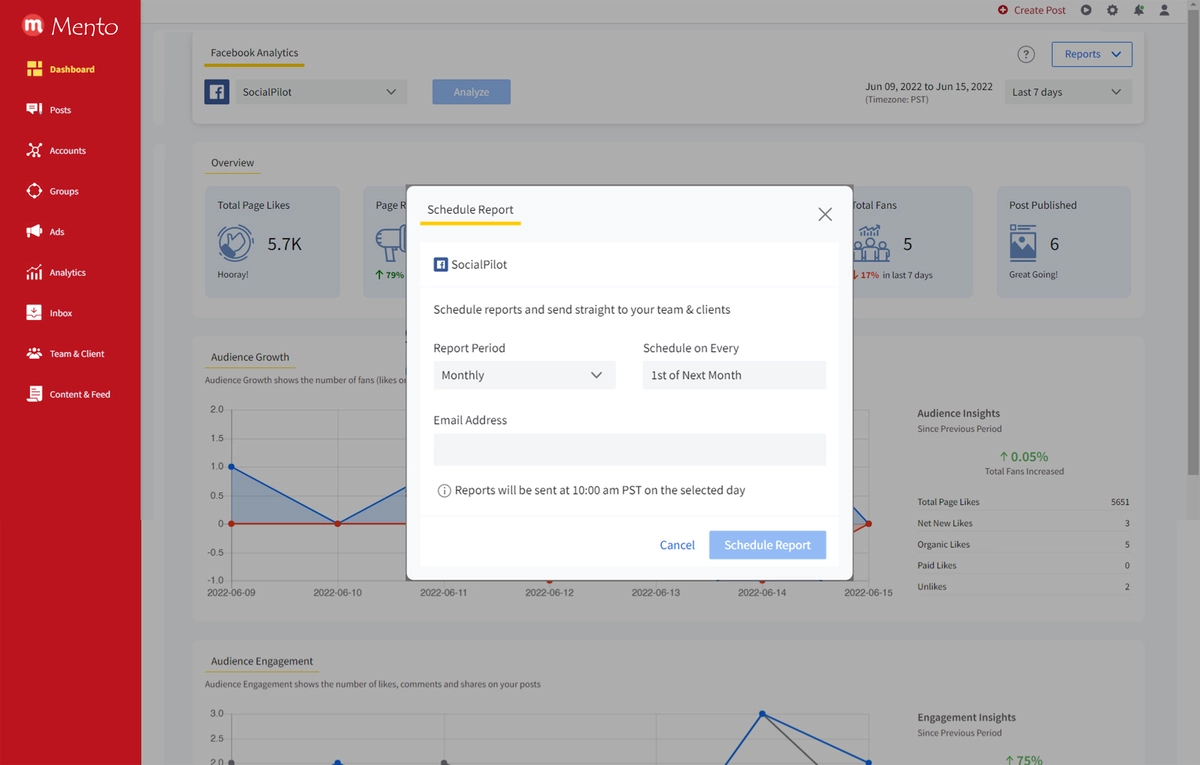The height and width of the screenshot is (765, 1200).
Task: Open Posts via its sidebar icon
Action: [34, 109]
